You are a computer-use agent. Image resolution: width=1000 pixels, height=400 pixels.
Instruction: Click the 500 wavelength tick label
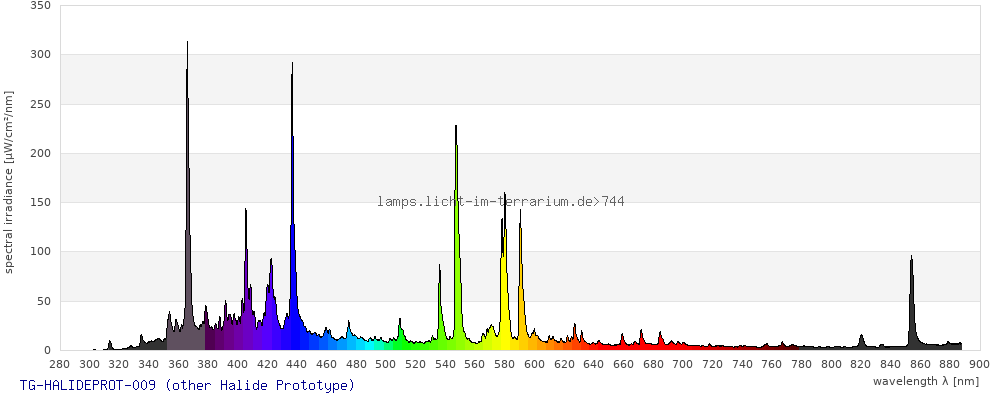point(386,364)
